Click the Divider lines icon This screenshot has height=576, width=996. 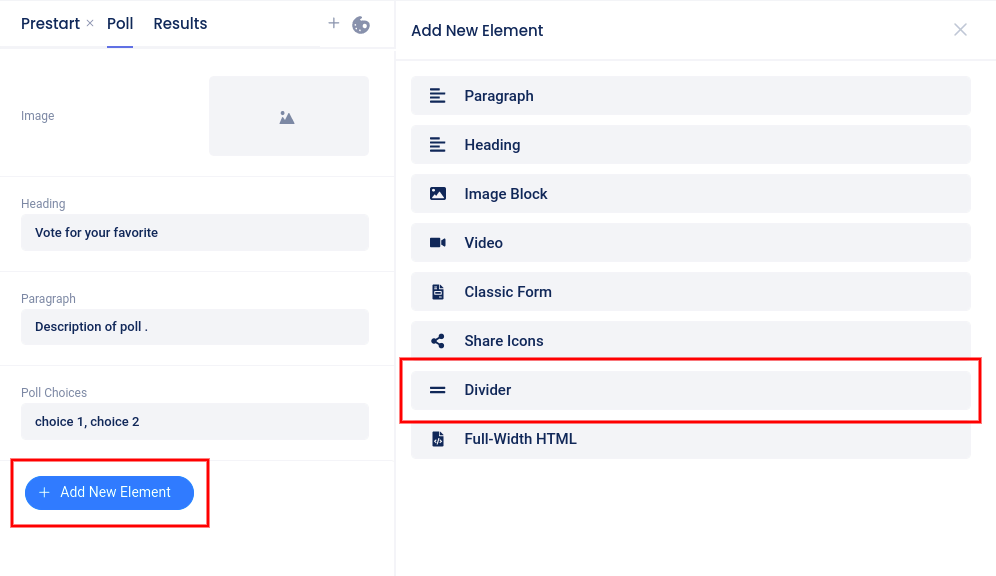[x=437, y=390]
